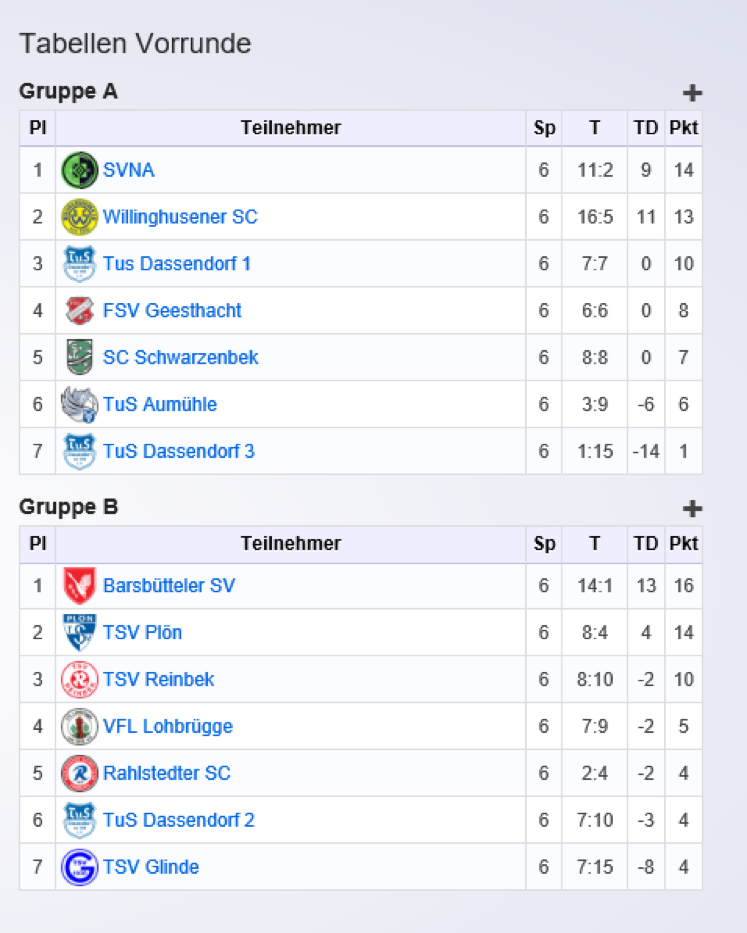Click the TSV Glinde blue G logo
This screenshot has width=747, height=933.
coord(79,867)
